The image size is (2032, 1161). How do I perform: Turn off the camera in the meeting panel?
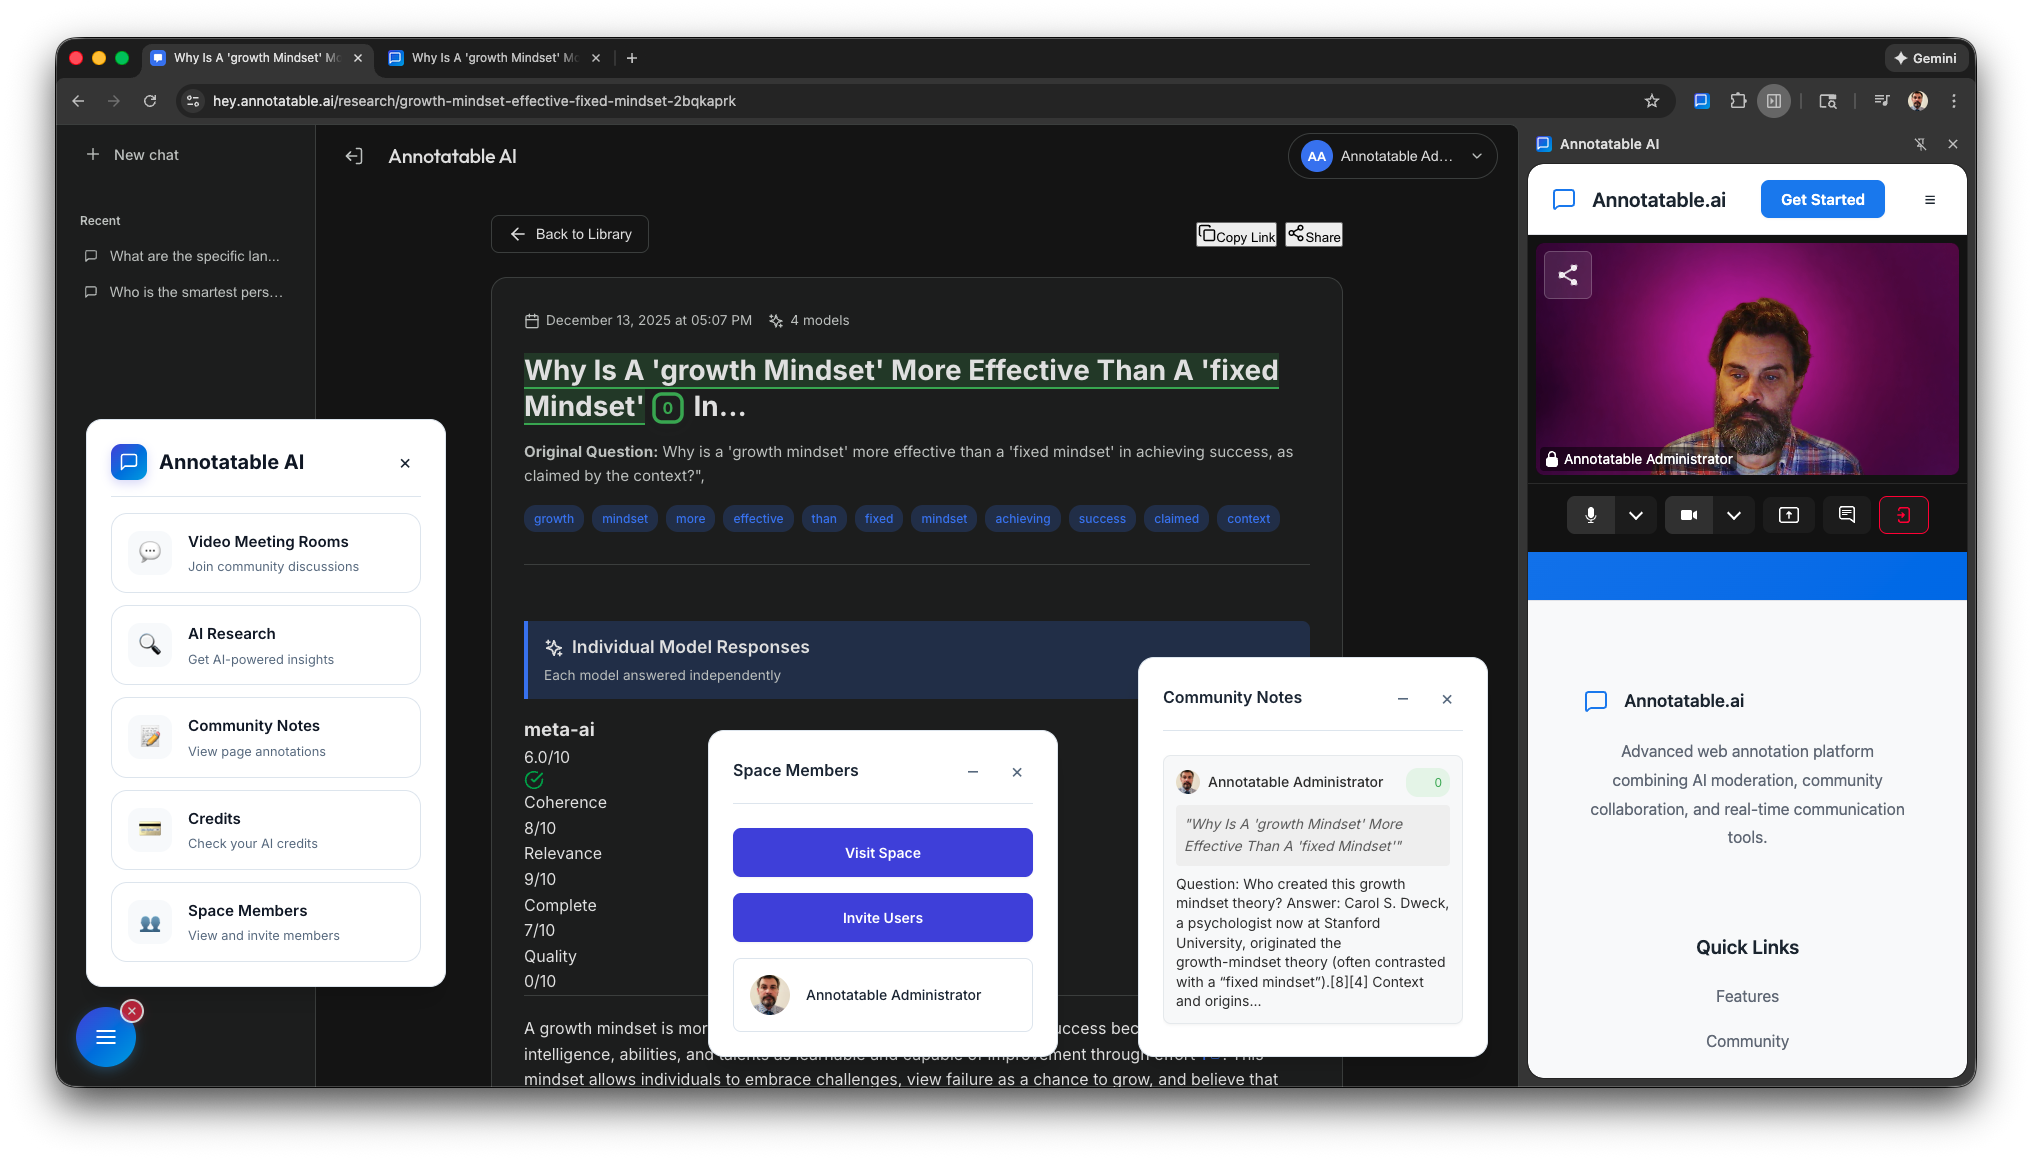pos(1690,515)
